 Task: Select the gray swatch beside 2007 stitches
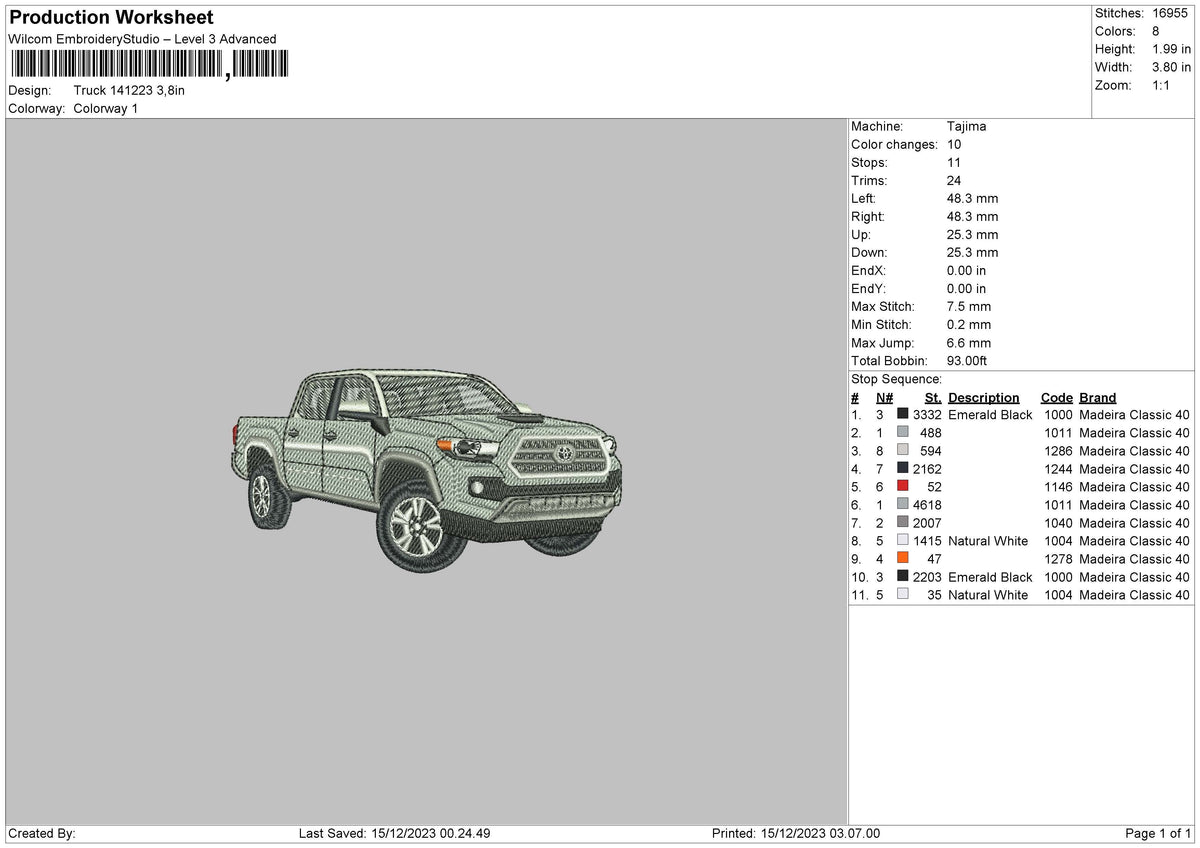tap(903, 522)
